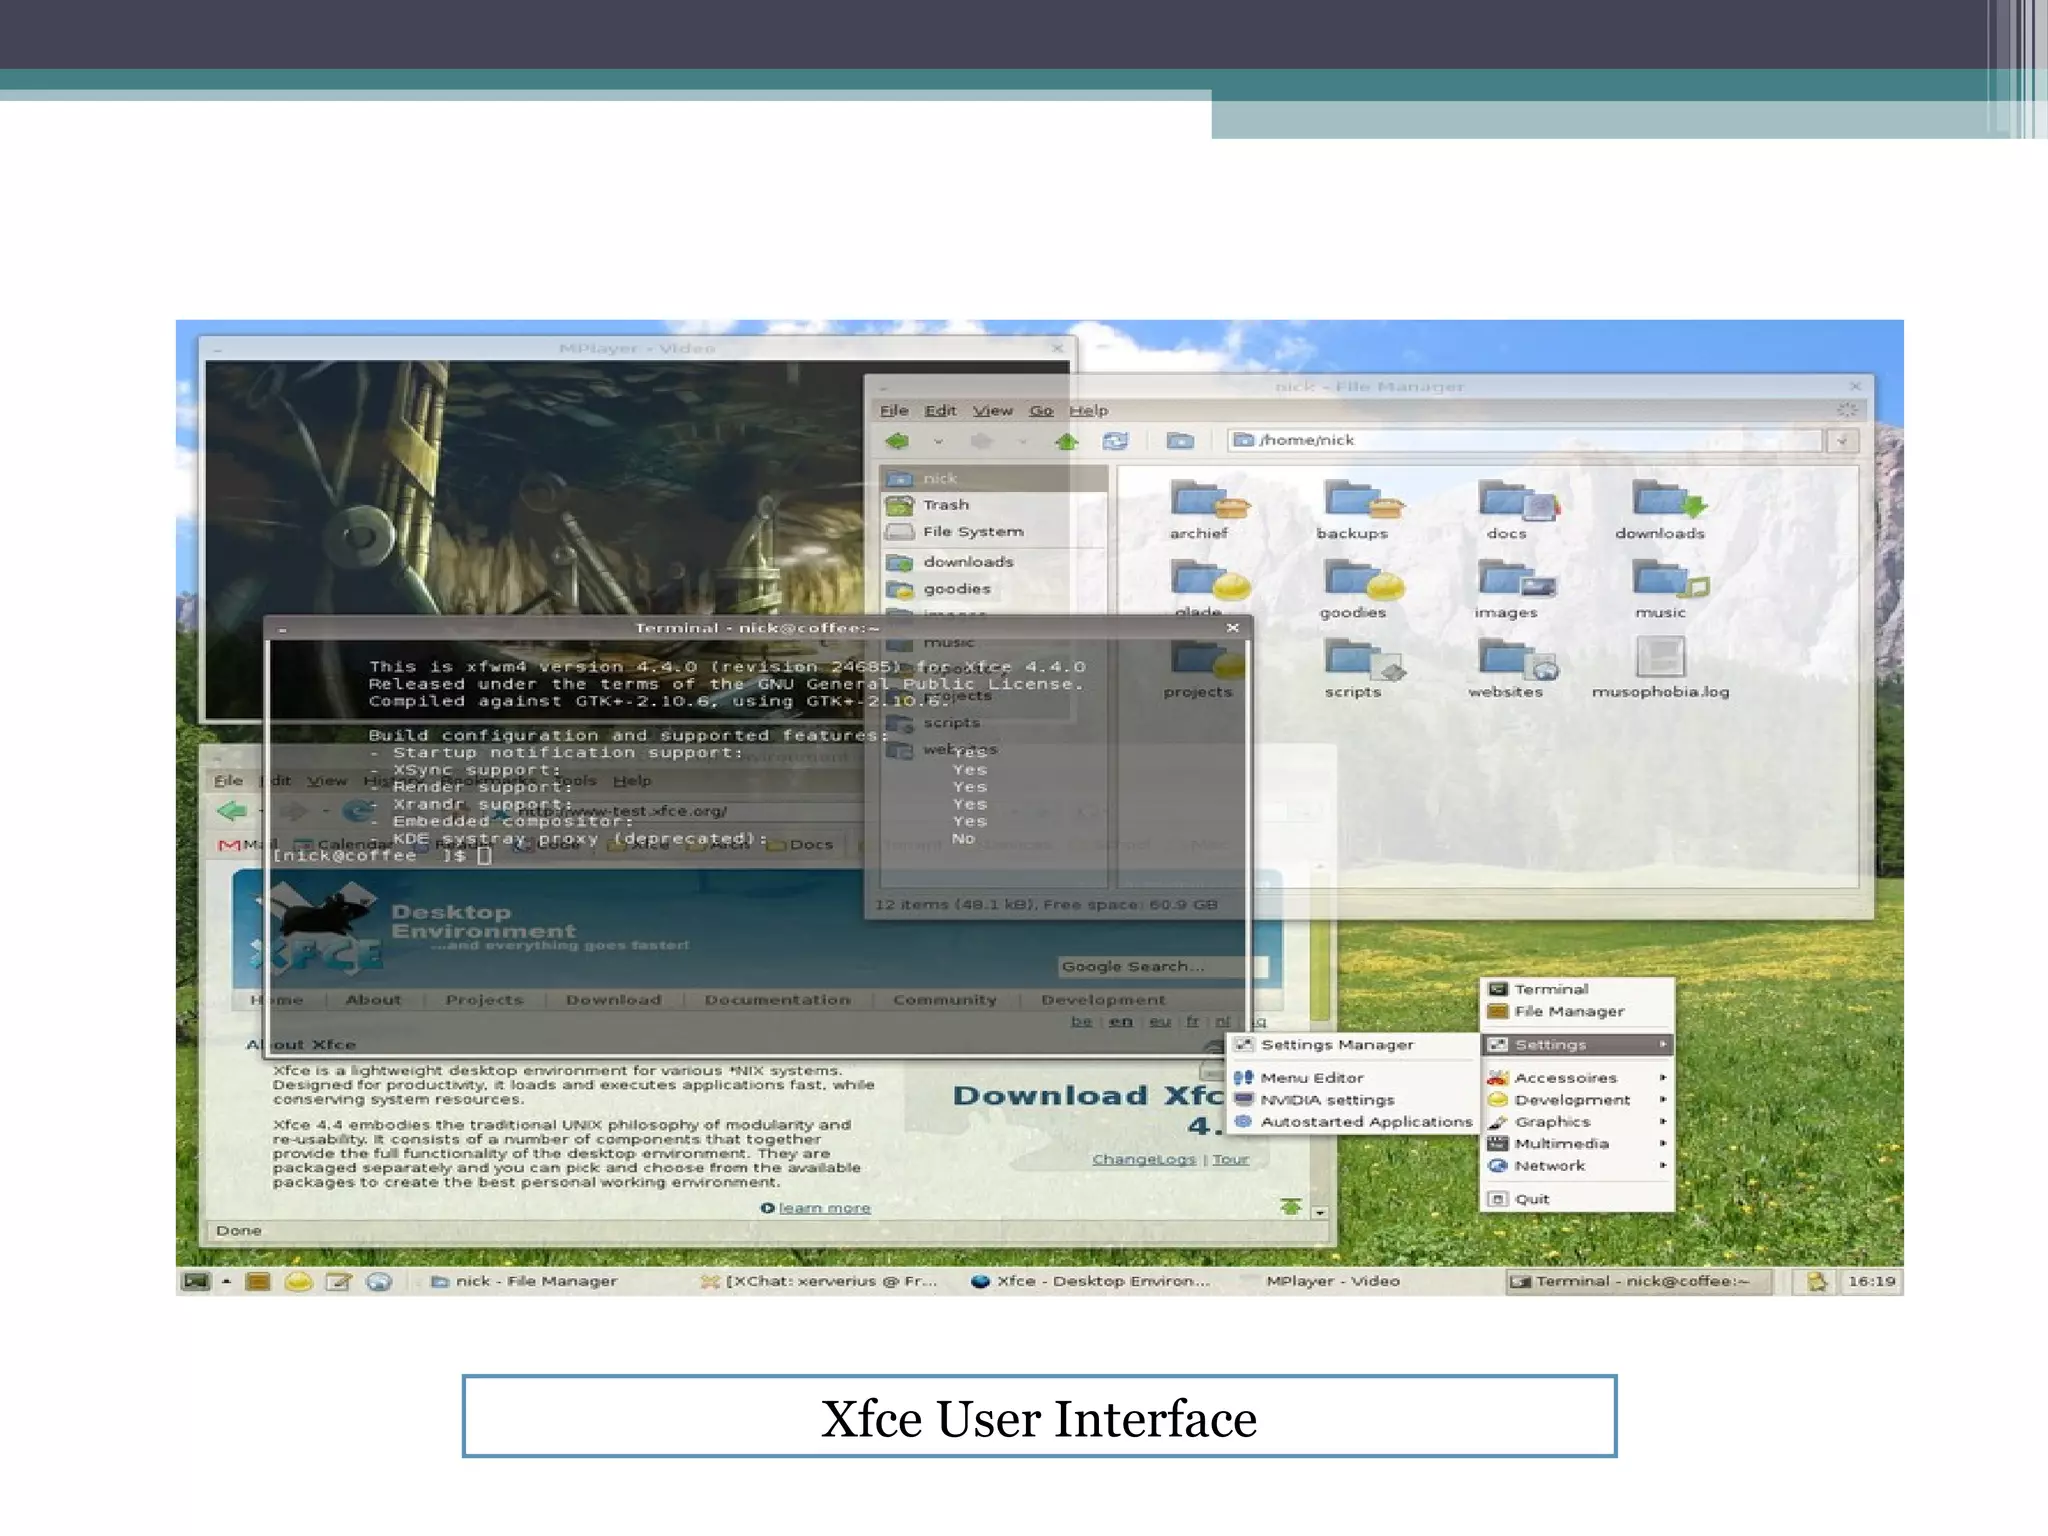Screen dimensions: 2048x1536
Task: Switch to Terminal window in taskbar
Action: pos(1638,1281)
